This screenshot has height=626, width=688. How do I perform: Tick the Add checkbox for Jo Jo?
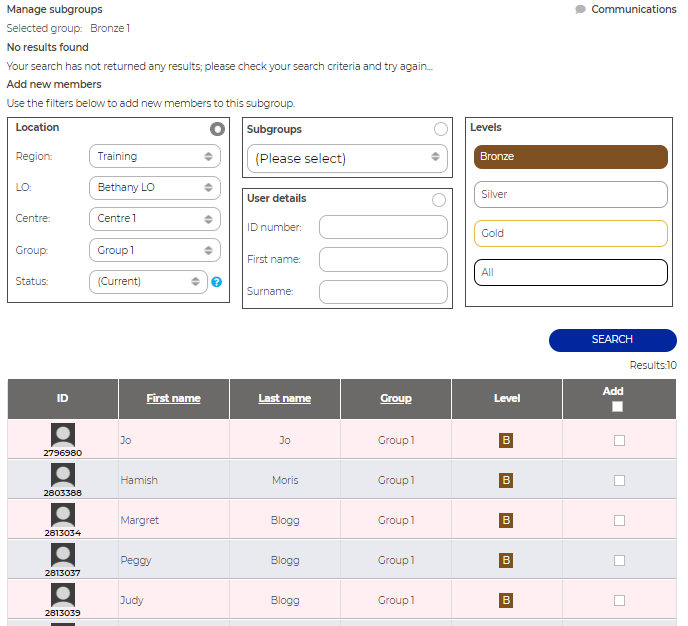pyautogui.click(x=619, y=440)
